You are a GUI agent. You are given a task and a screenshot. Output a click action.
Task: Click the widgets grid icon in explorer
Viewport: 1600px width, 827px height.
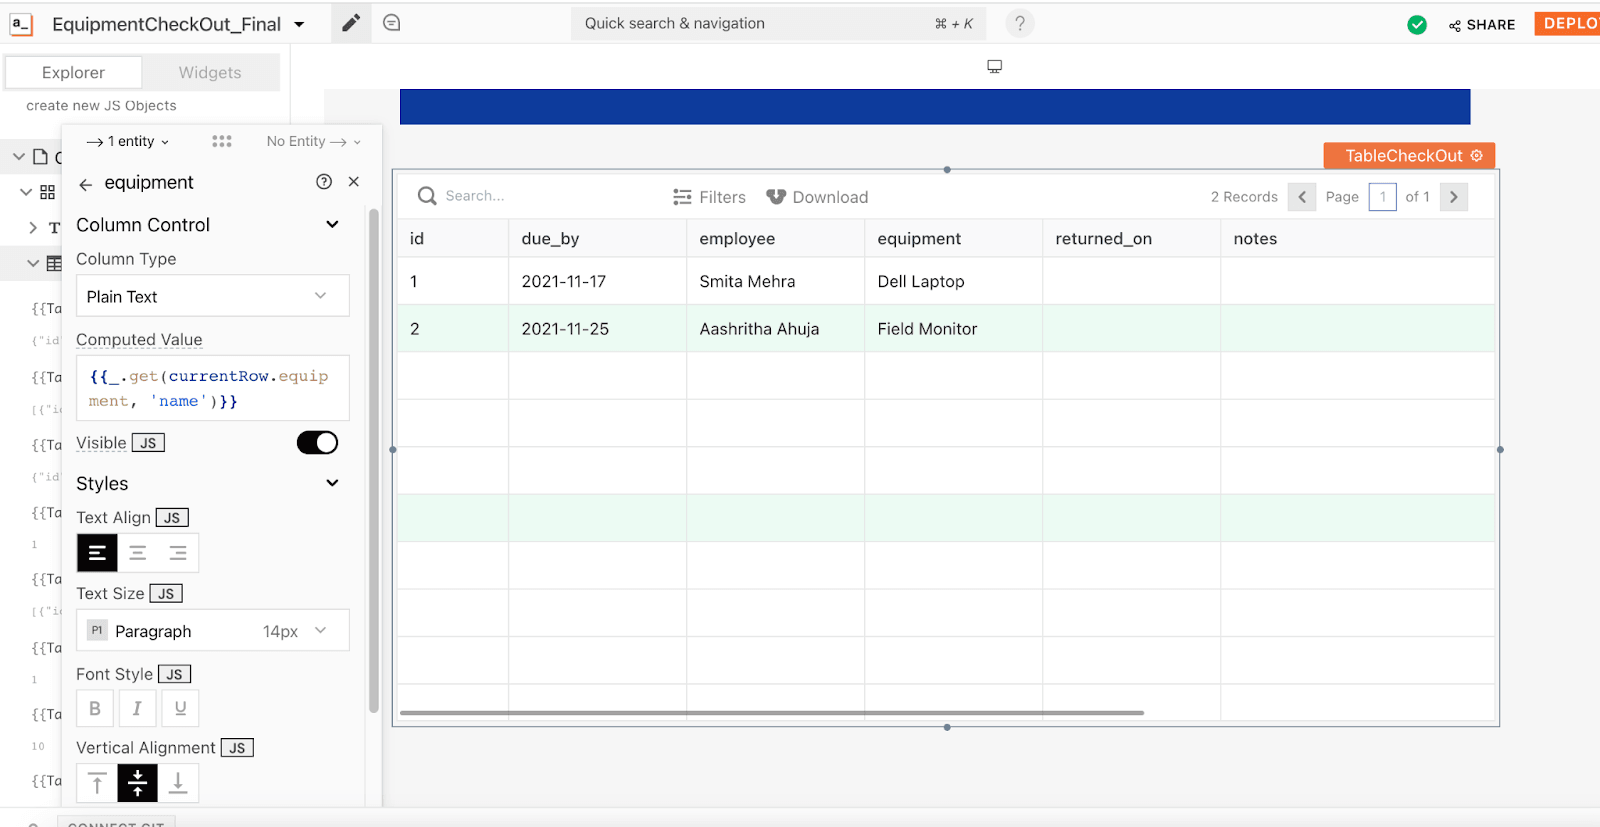point(47,192)
